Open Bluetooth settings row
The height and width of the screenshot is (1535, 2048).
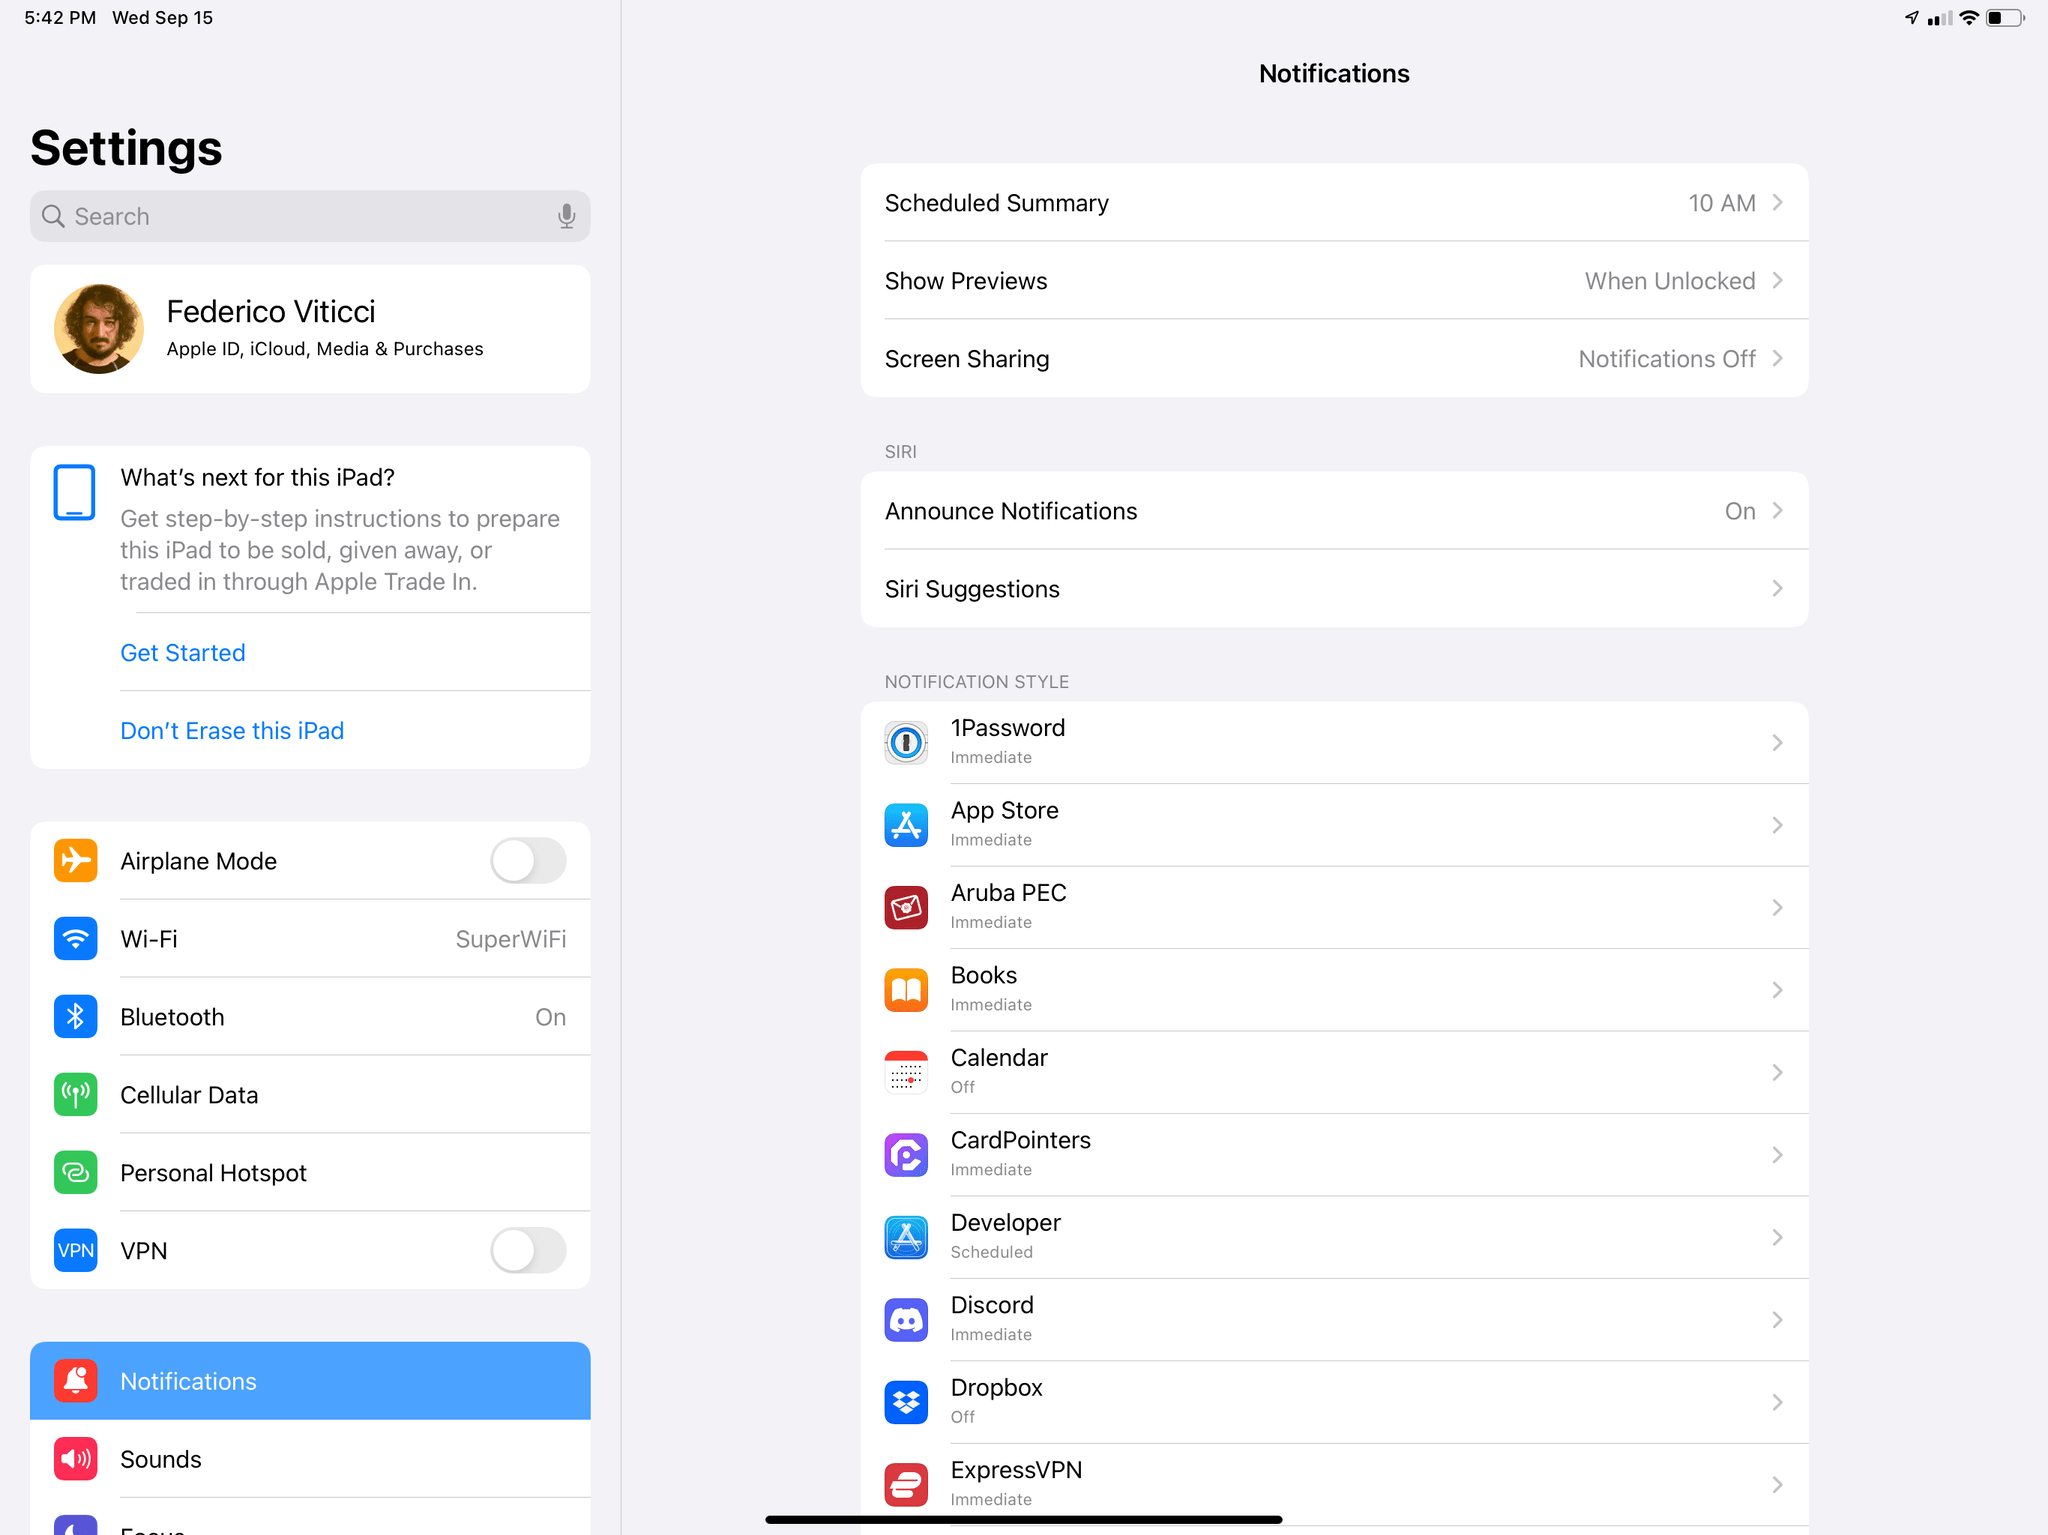(310, 1017)
